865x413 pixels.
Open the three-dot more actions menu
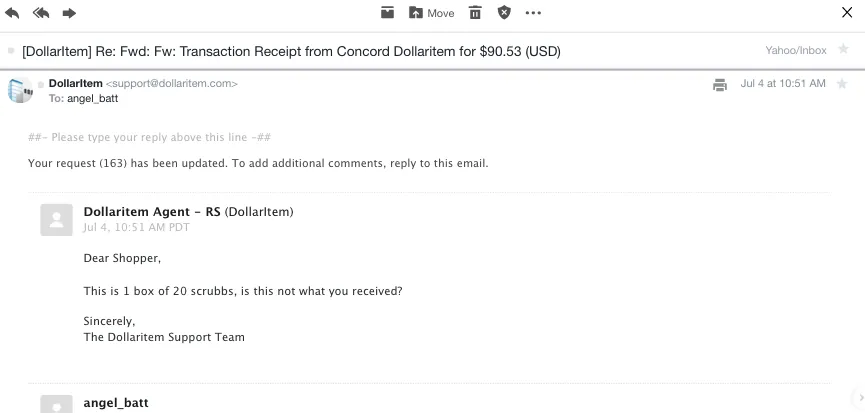tap(533, 13)
